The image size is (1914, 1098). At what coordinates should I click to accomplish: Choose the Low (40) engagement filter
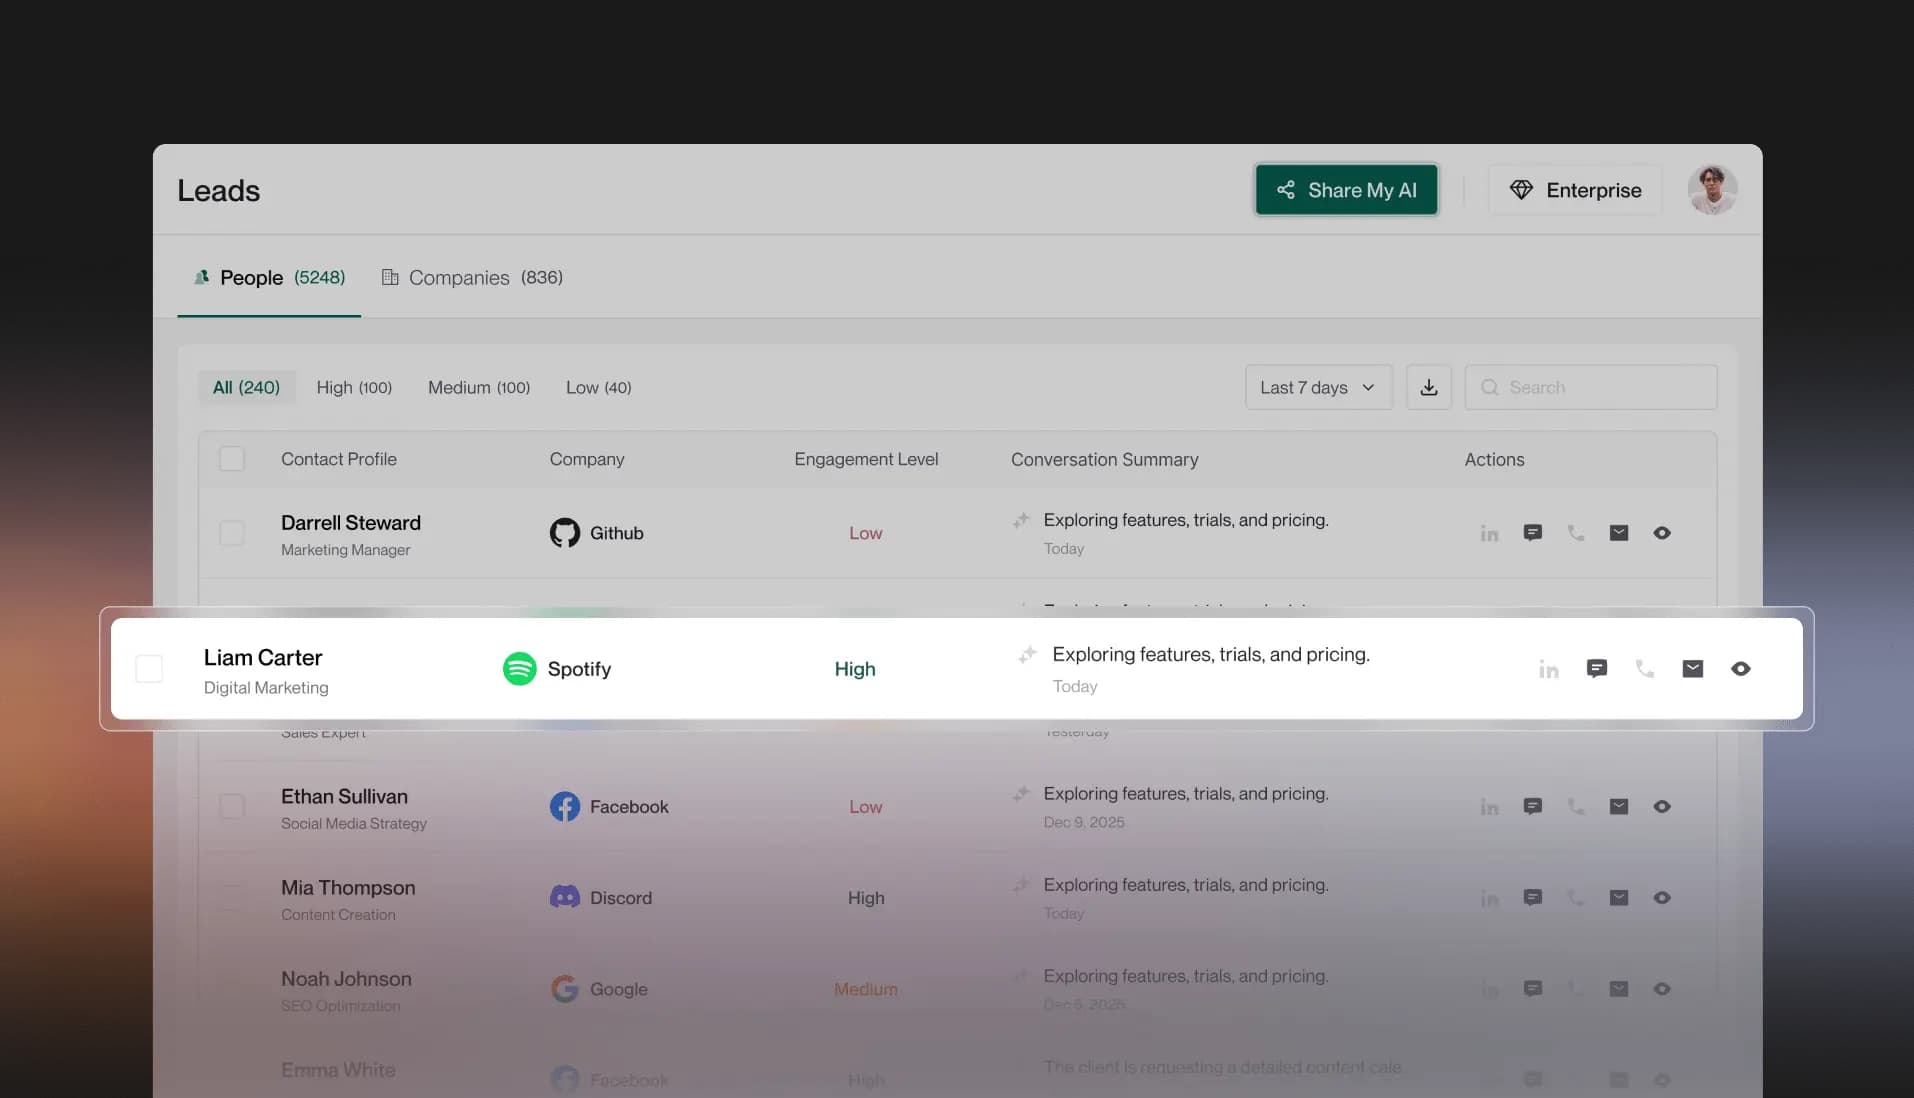coord(597,387)
